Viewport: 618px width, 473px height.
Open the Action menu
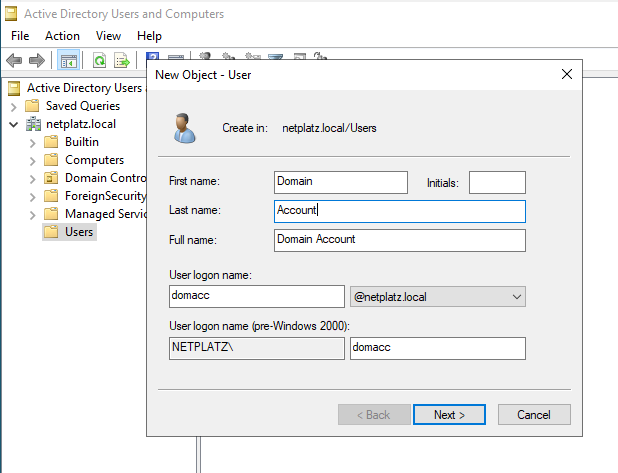click(x=62, y=36)
